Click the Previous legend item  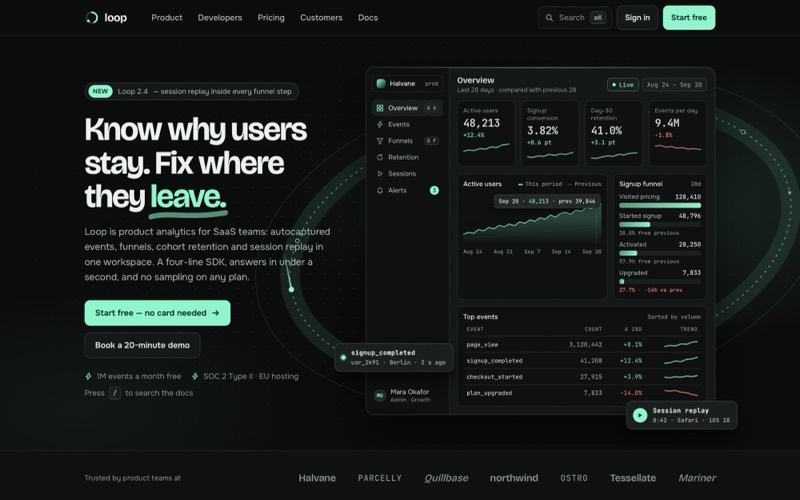pos(585,184)
